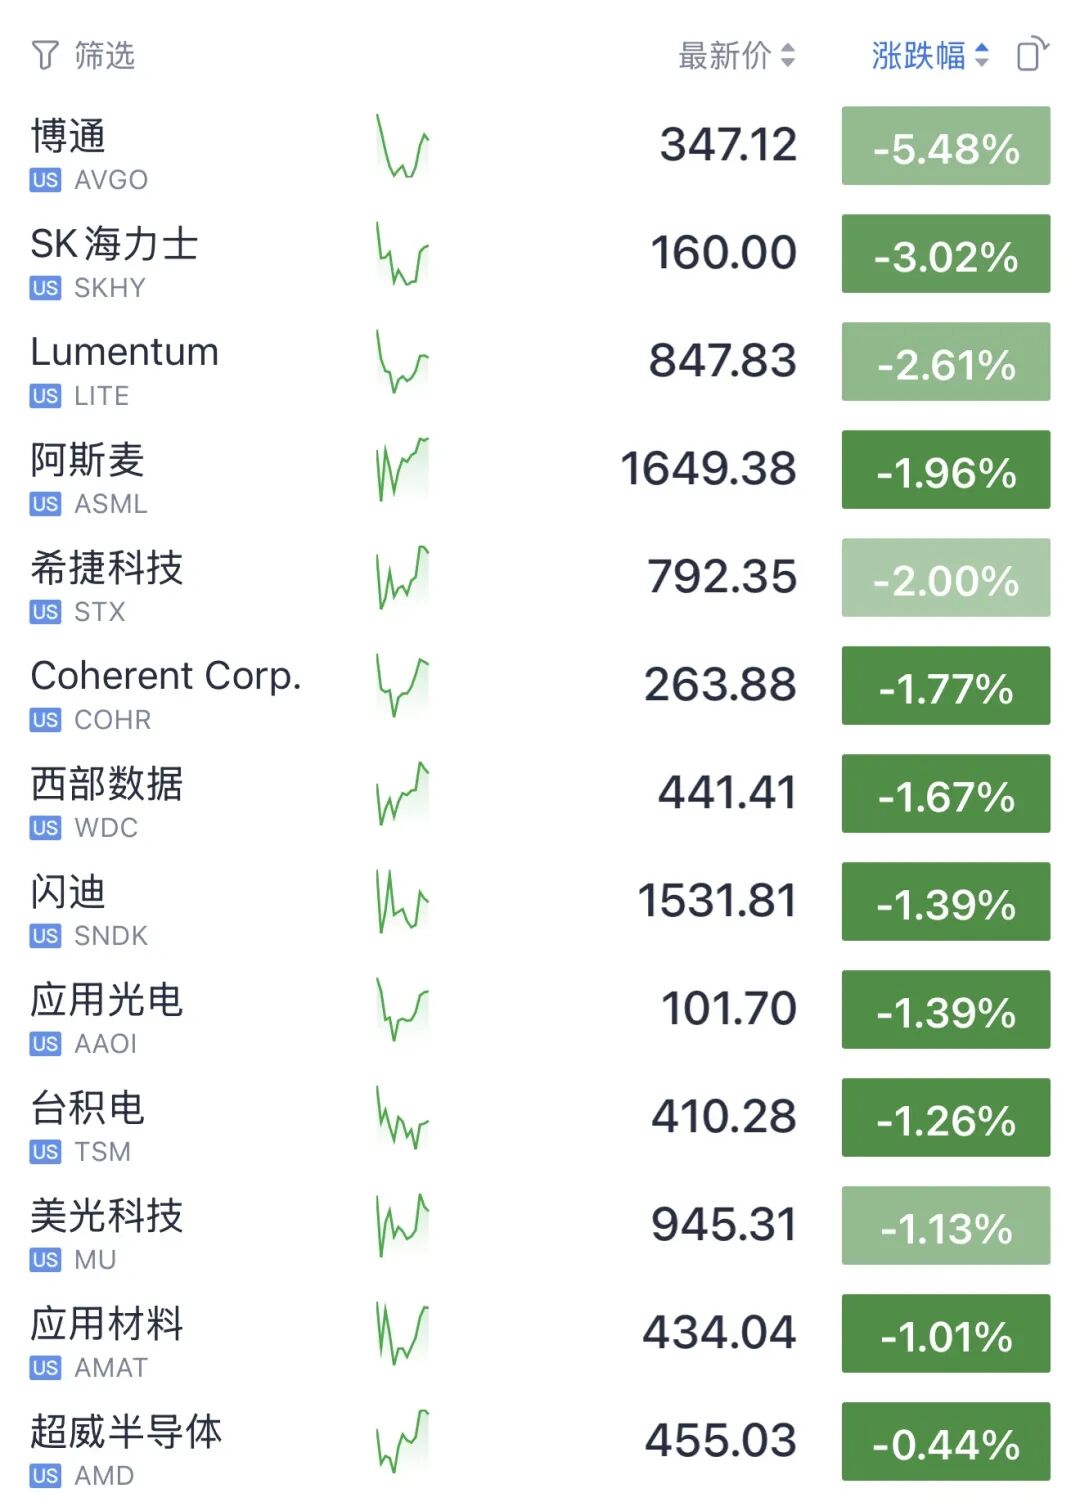The height and width of the screenshot is (1502, 1080).
Task: Tap the US badge next to STX
Action: pos(45,612)
